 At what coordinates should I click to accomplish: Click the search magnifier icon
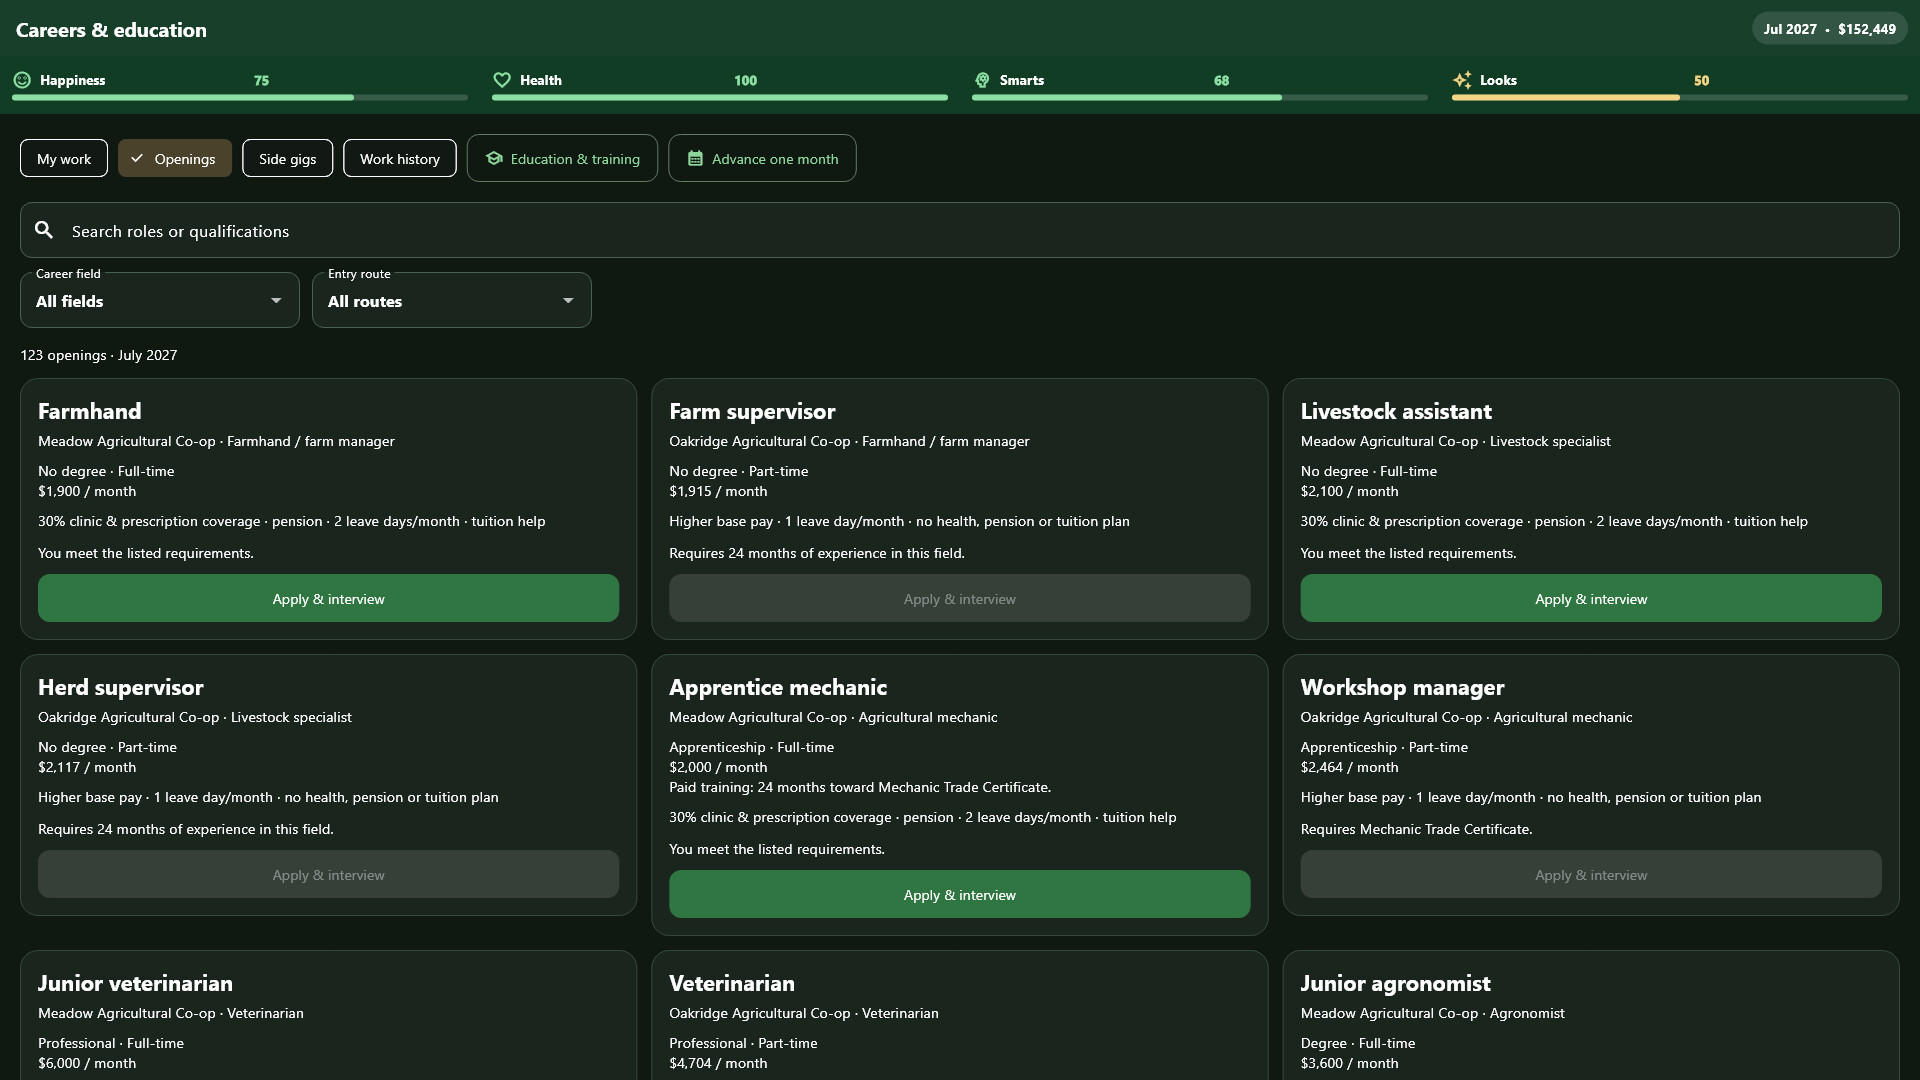click(x=44, y=230)
